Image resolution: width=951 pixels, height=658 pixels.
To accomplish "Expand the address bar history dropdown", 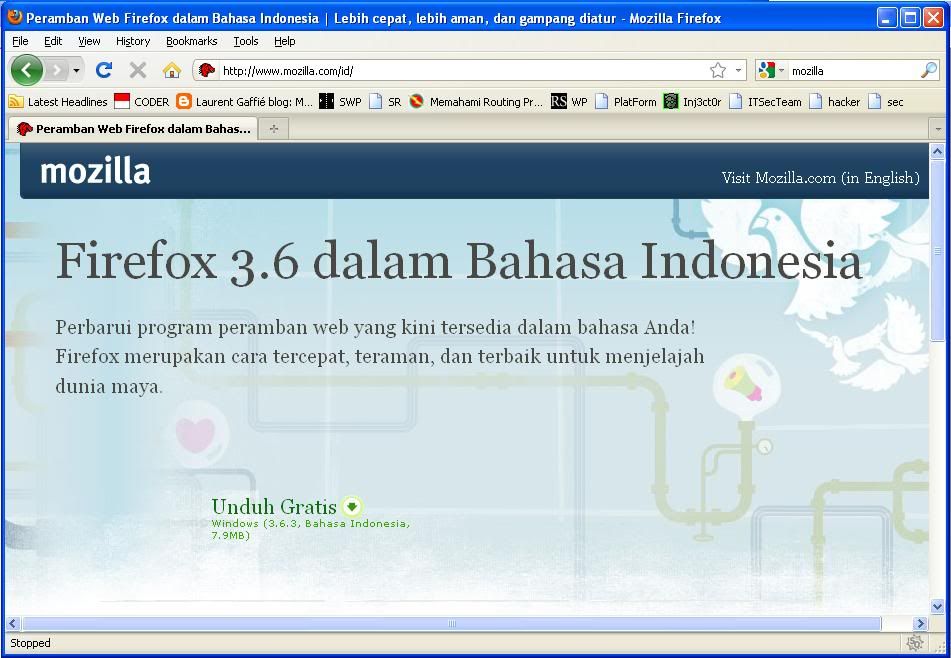I will pyautogui.click(x=738, y=70).
